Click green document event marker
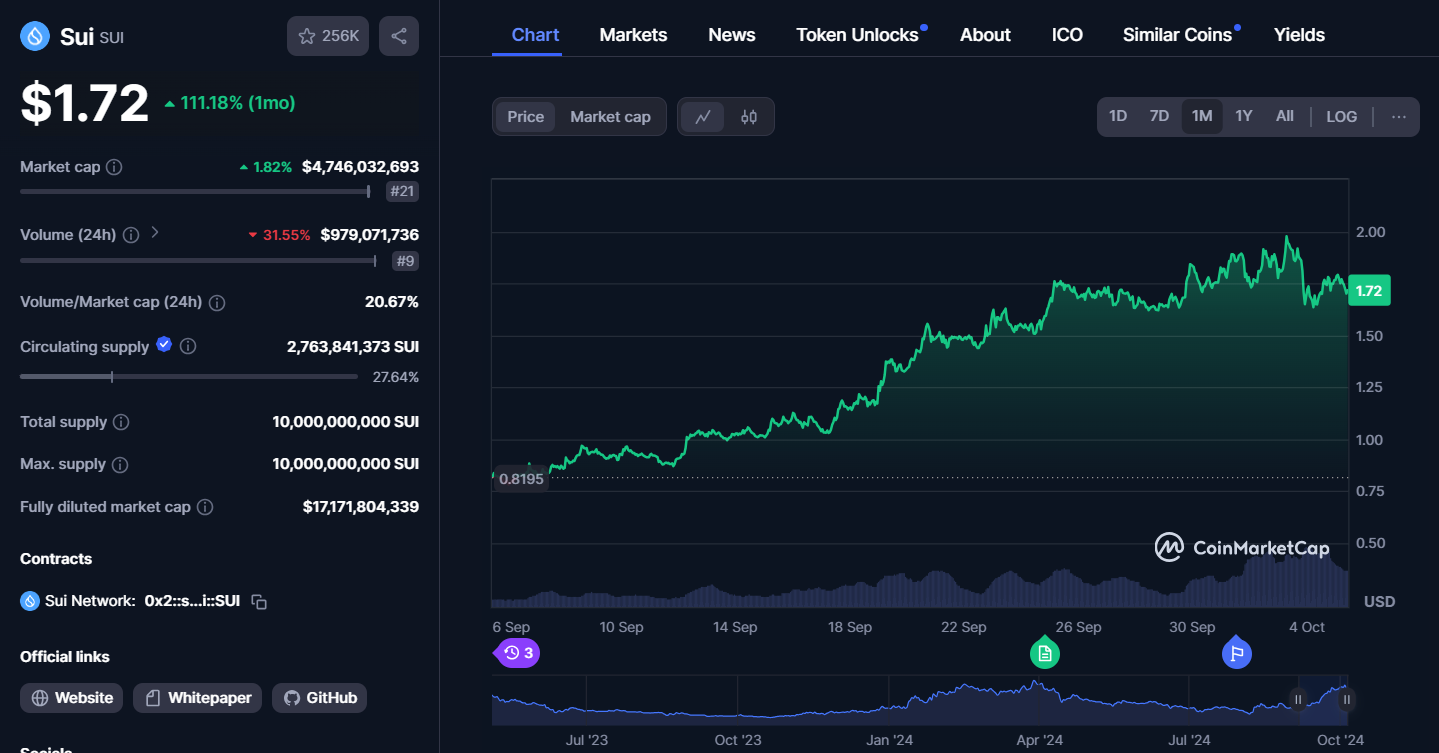This screenshot has width=1439, height=753. [x=1045, y=653]
